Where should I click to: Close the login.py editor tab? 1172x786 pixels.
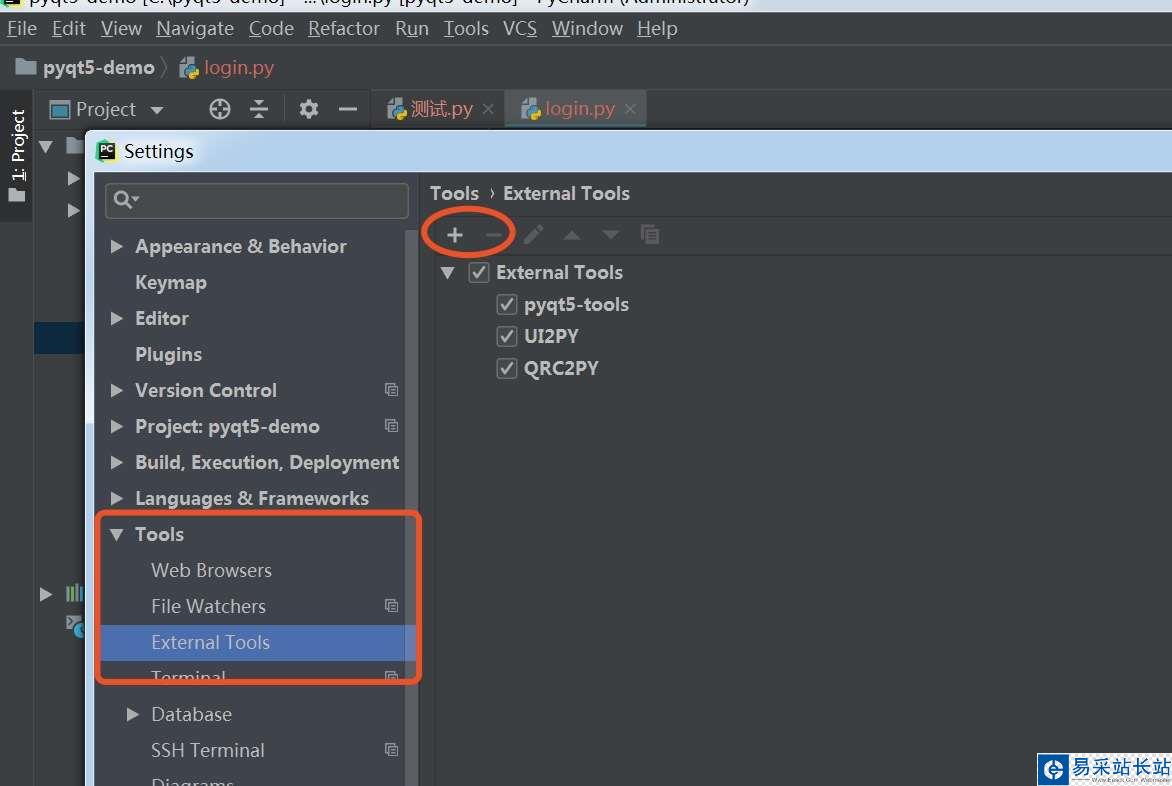630,109
